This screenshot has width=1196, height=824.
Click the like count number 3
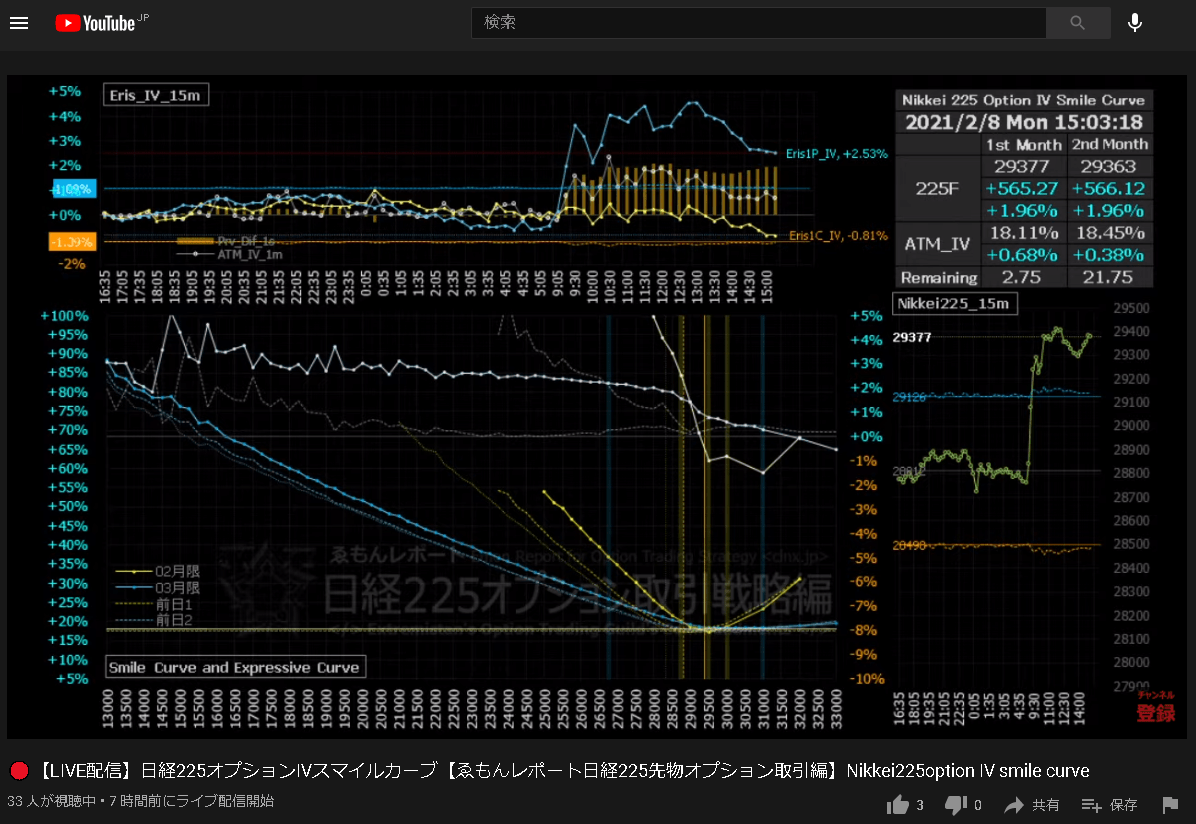point(920,806)
